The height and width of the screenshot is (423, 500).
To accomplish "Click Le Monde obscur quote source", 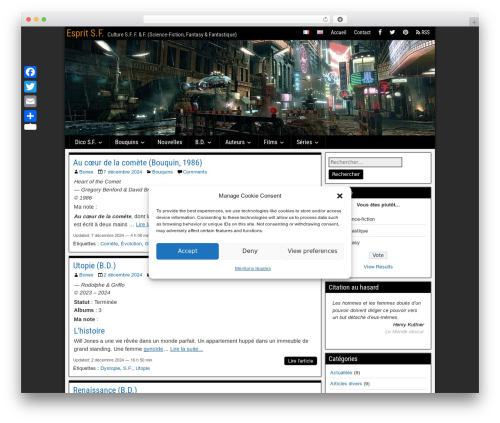I will coord(404,332).
